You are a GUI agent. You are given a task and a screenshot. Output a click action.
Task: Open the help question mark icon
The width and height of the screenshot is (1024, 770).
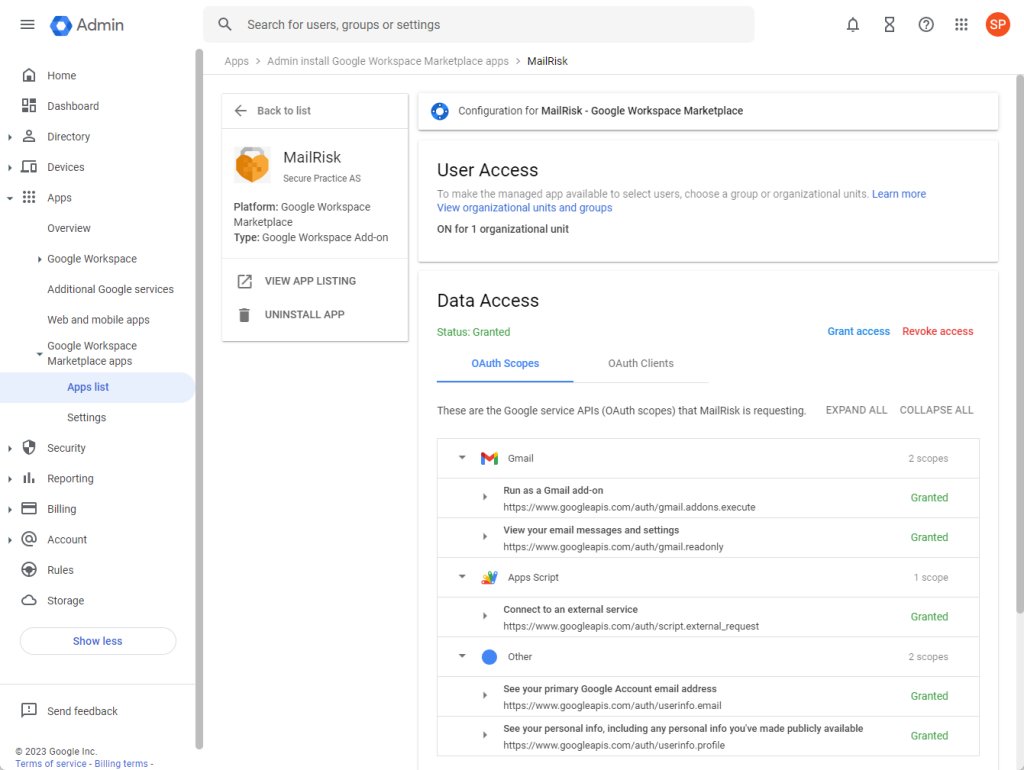pos(926,25)
